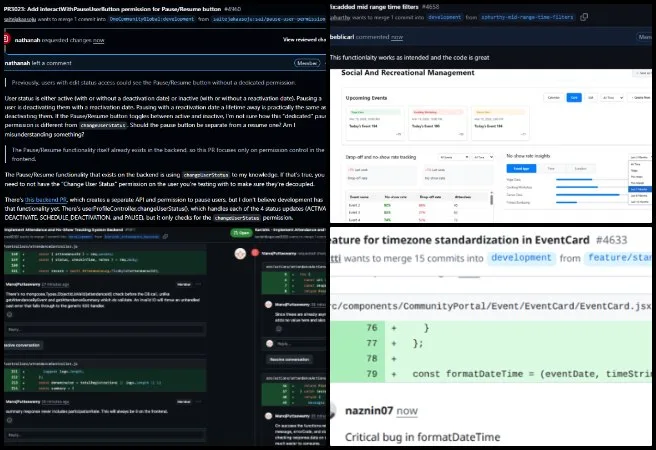Click the EventCard.jsx file path header
Screen dimensions: 656x450
491,306
